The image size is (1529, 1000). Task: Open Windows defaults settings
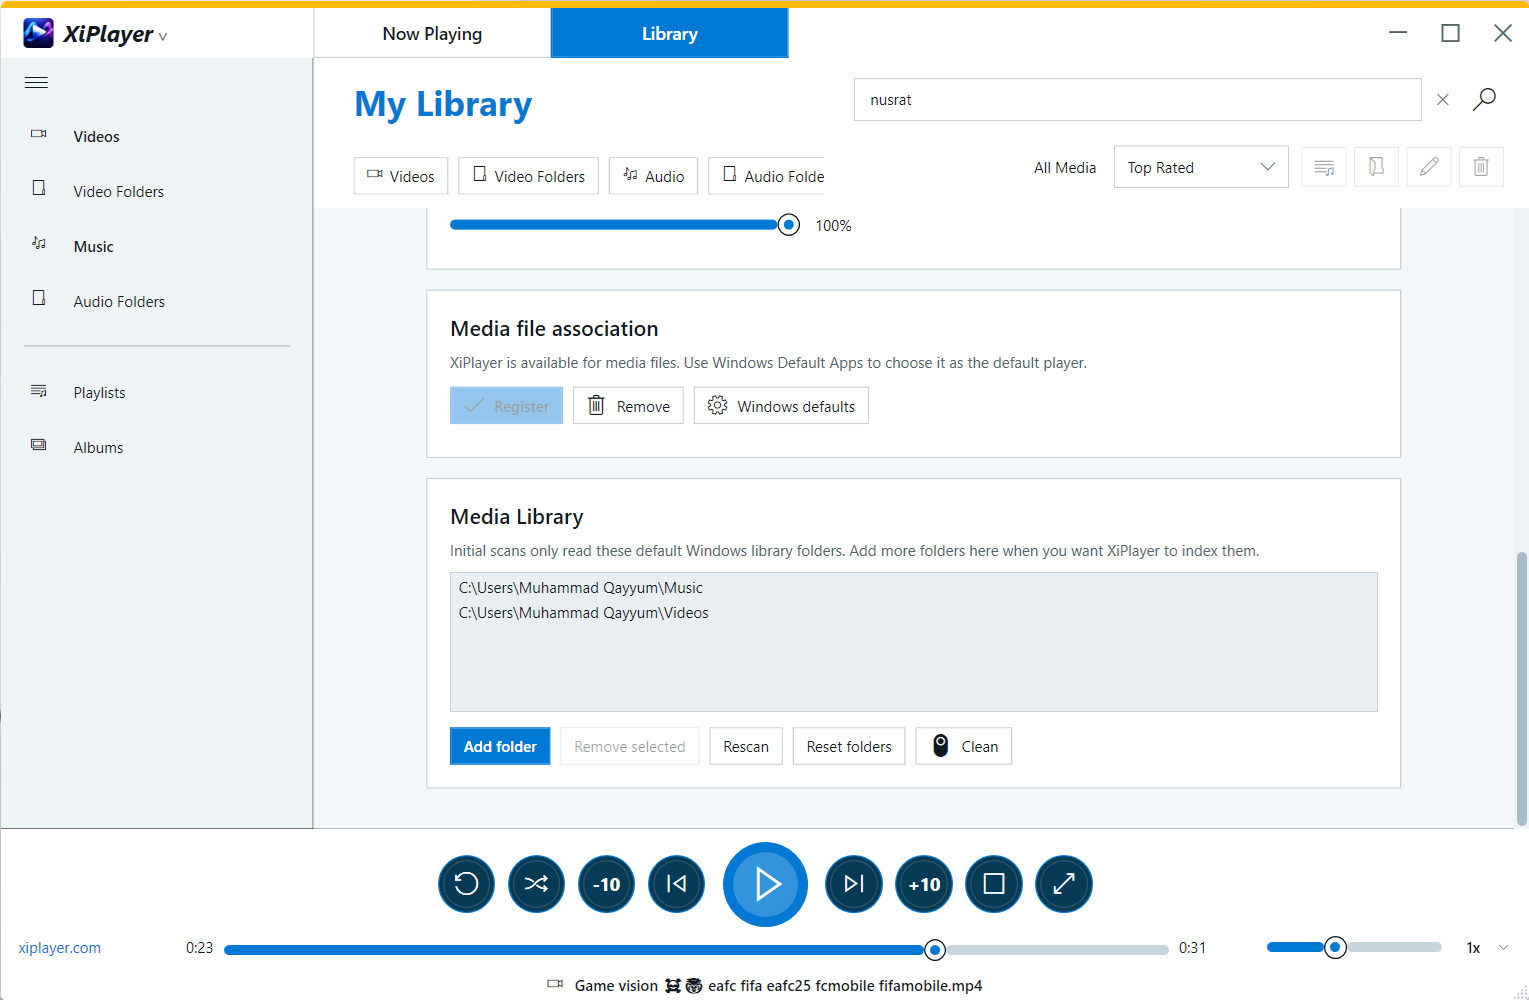(781, 406)
